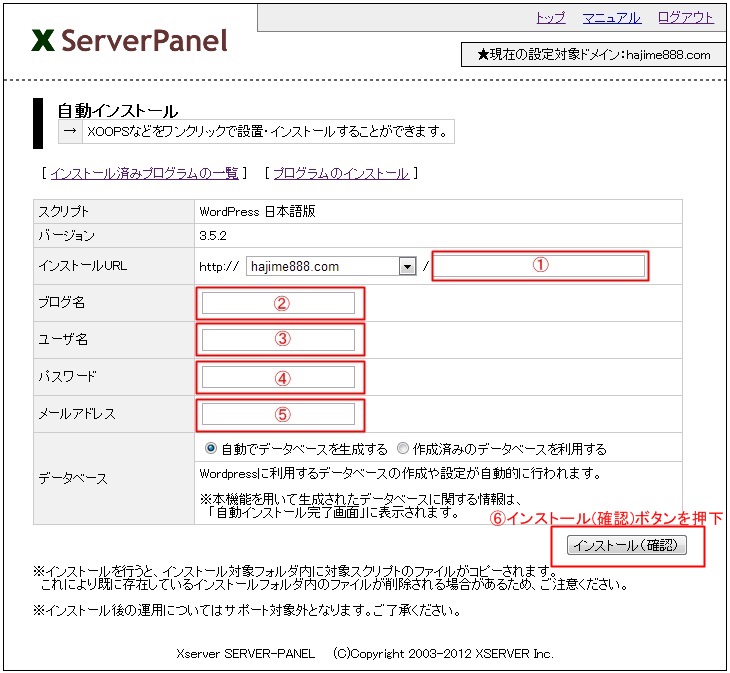This screenshot has height=673, width=730.
Task: Click the Xserver SERVER-PANEL copyright footer
Action: [365, 653]
